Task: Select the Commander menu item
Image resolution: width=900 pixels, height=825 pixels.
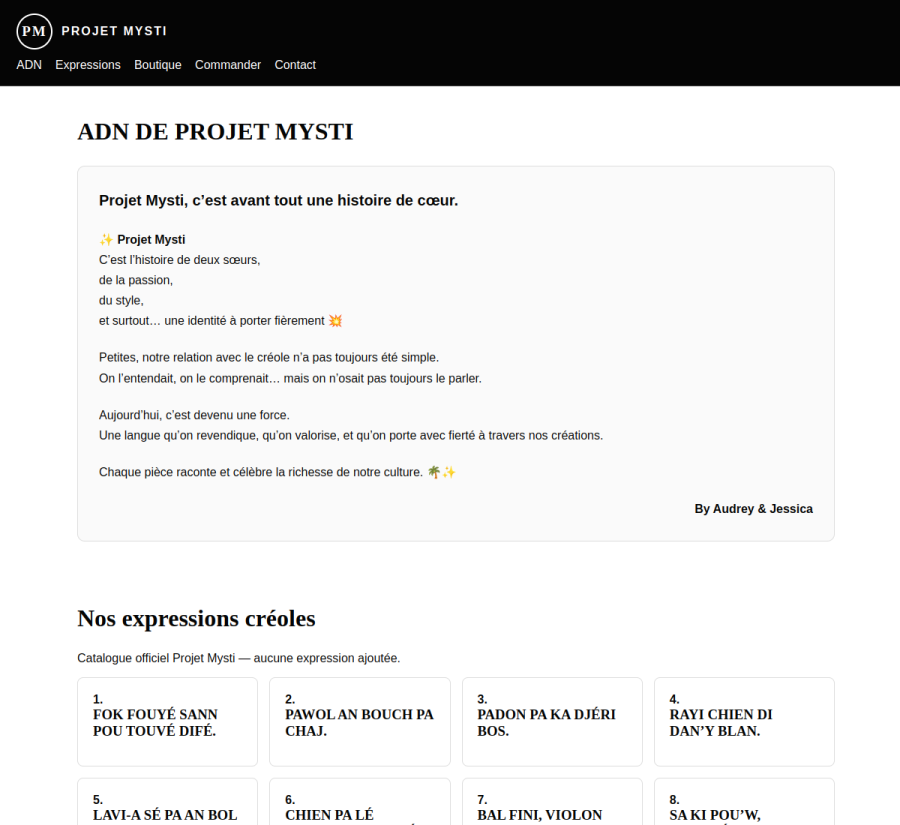Action: [228, 65]
